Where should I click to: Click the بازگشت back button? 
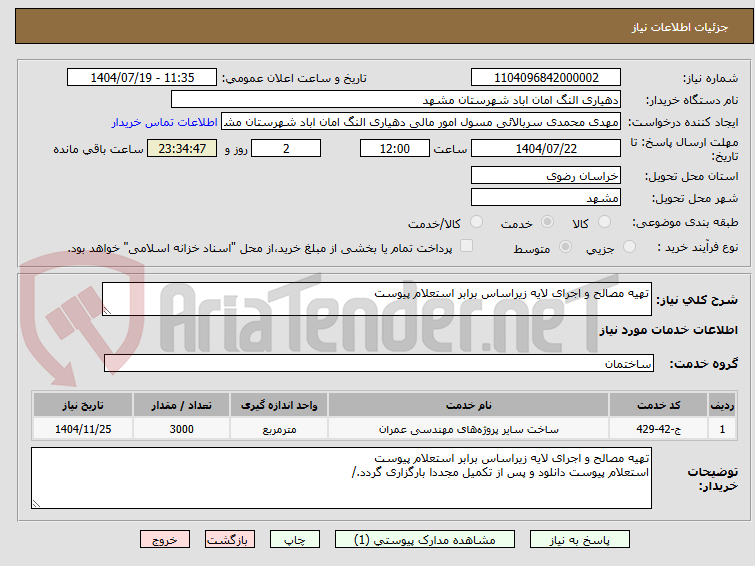(x=229, y=540)
